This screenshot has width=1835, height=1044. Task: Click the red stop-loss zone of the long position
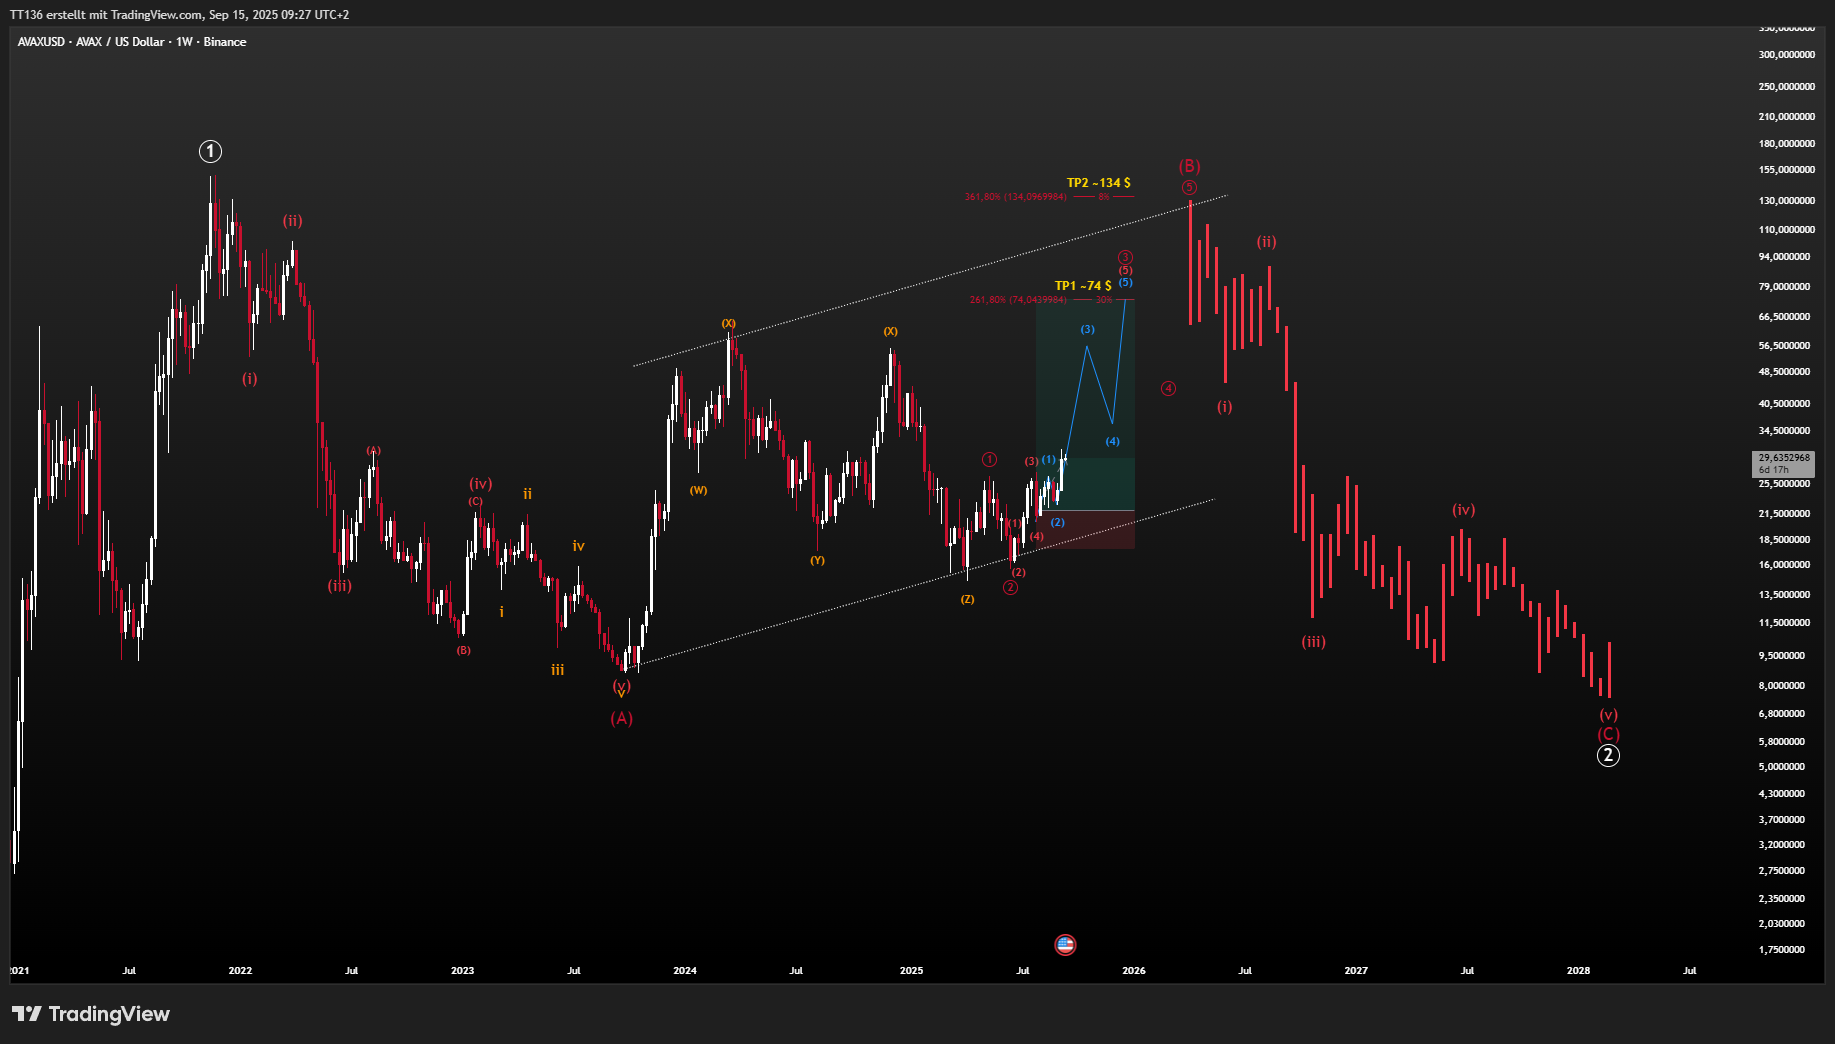1085,529
